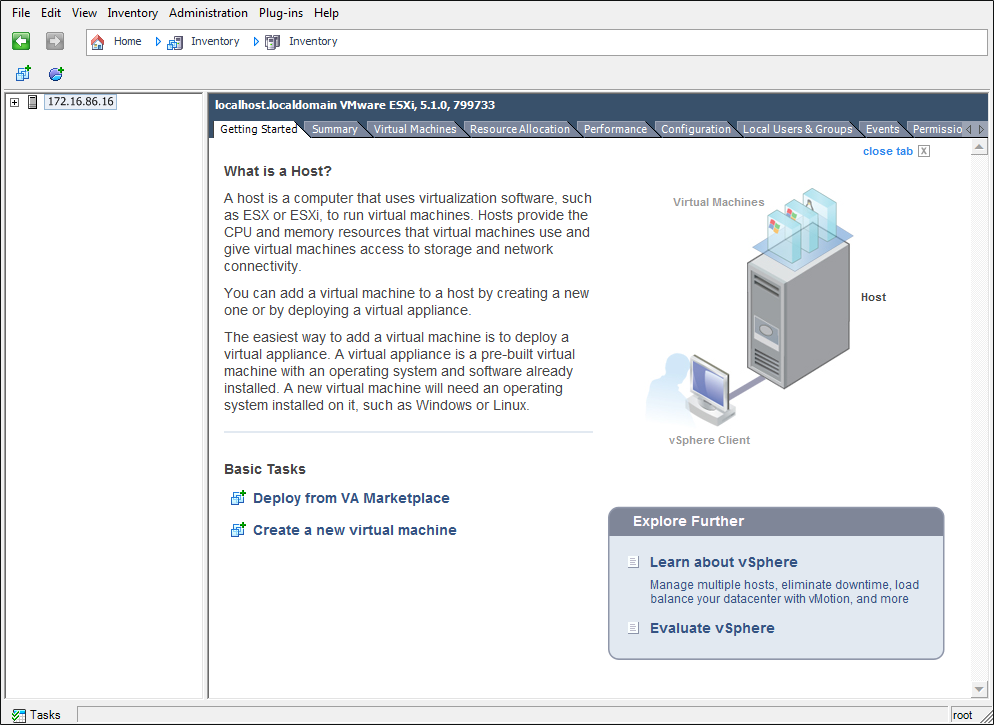The height and width of the screenshot is (725, 994).
Task: Click the host server icon in tree
Action: 33,101
